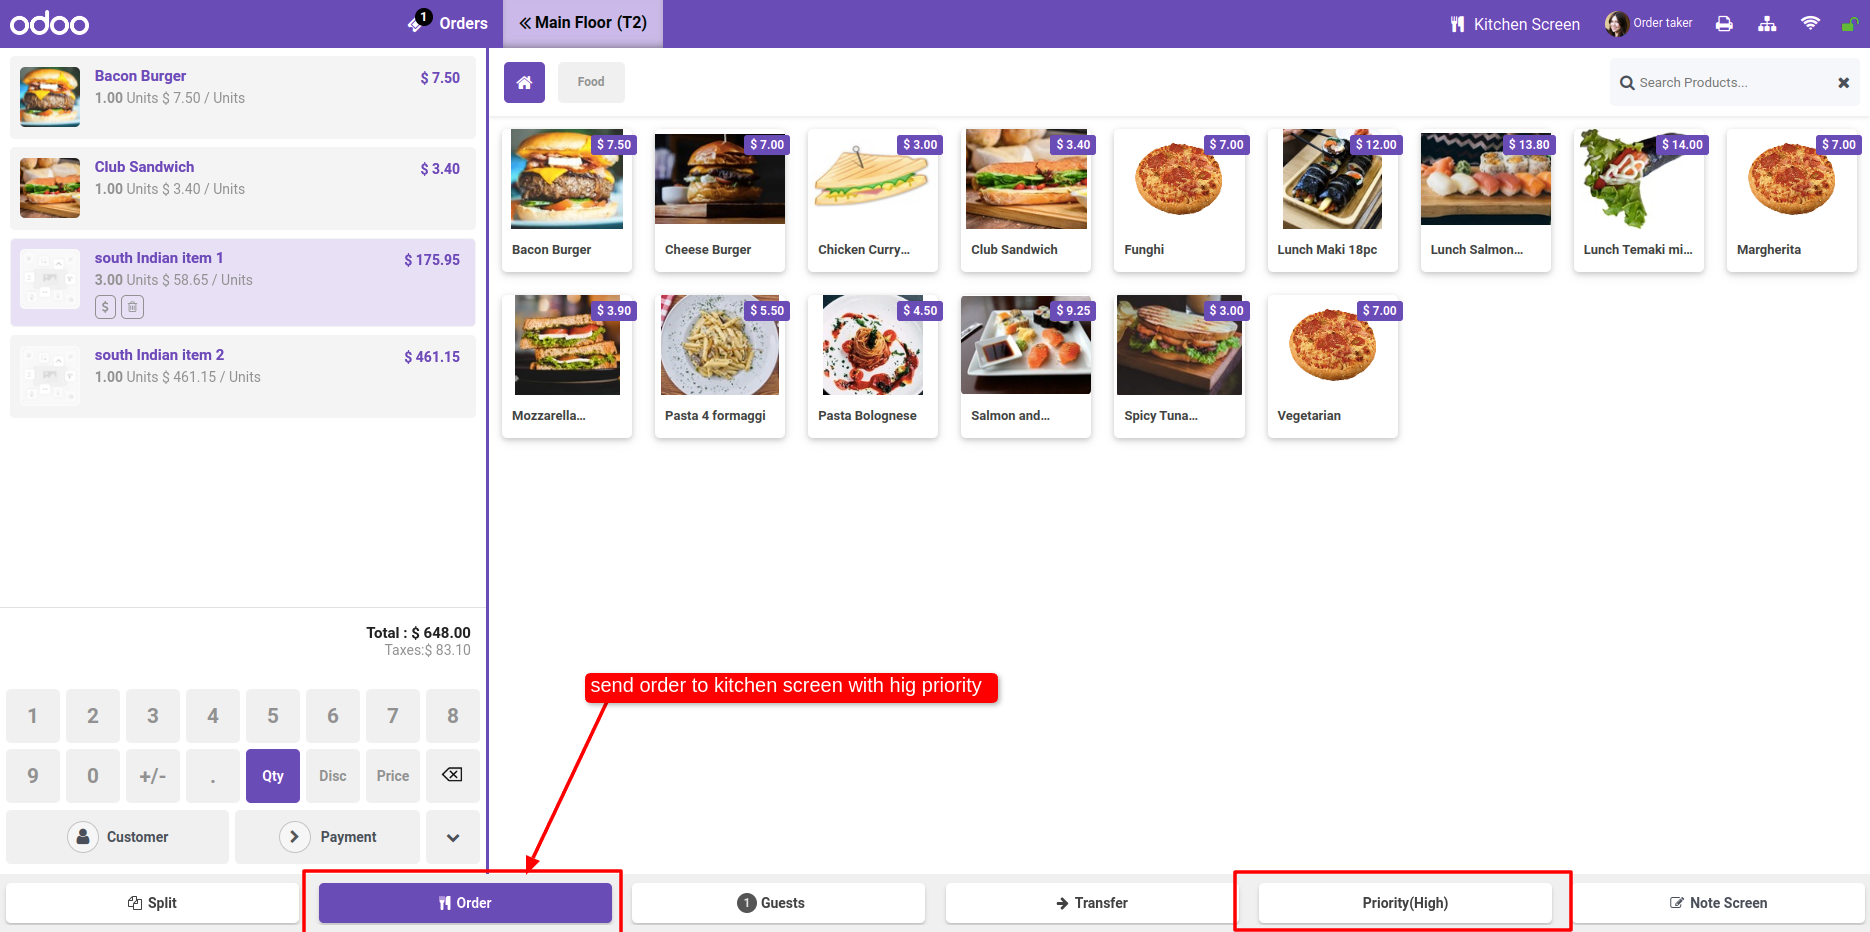Click Priority(High) button
Image resolution: width=1870 pixels, height=932 pixels.
[1405, 903]
